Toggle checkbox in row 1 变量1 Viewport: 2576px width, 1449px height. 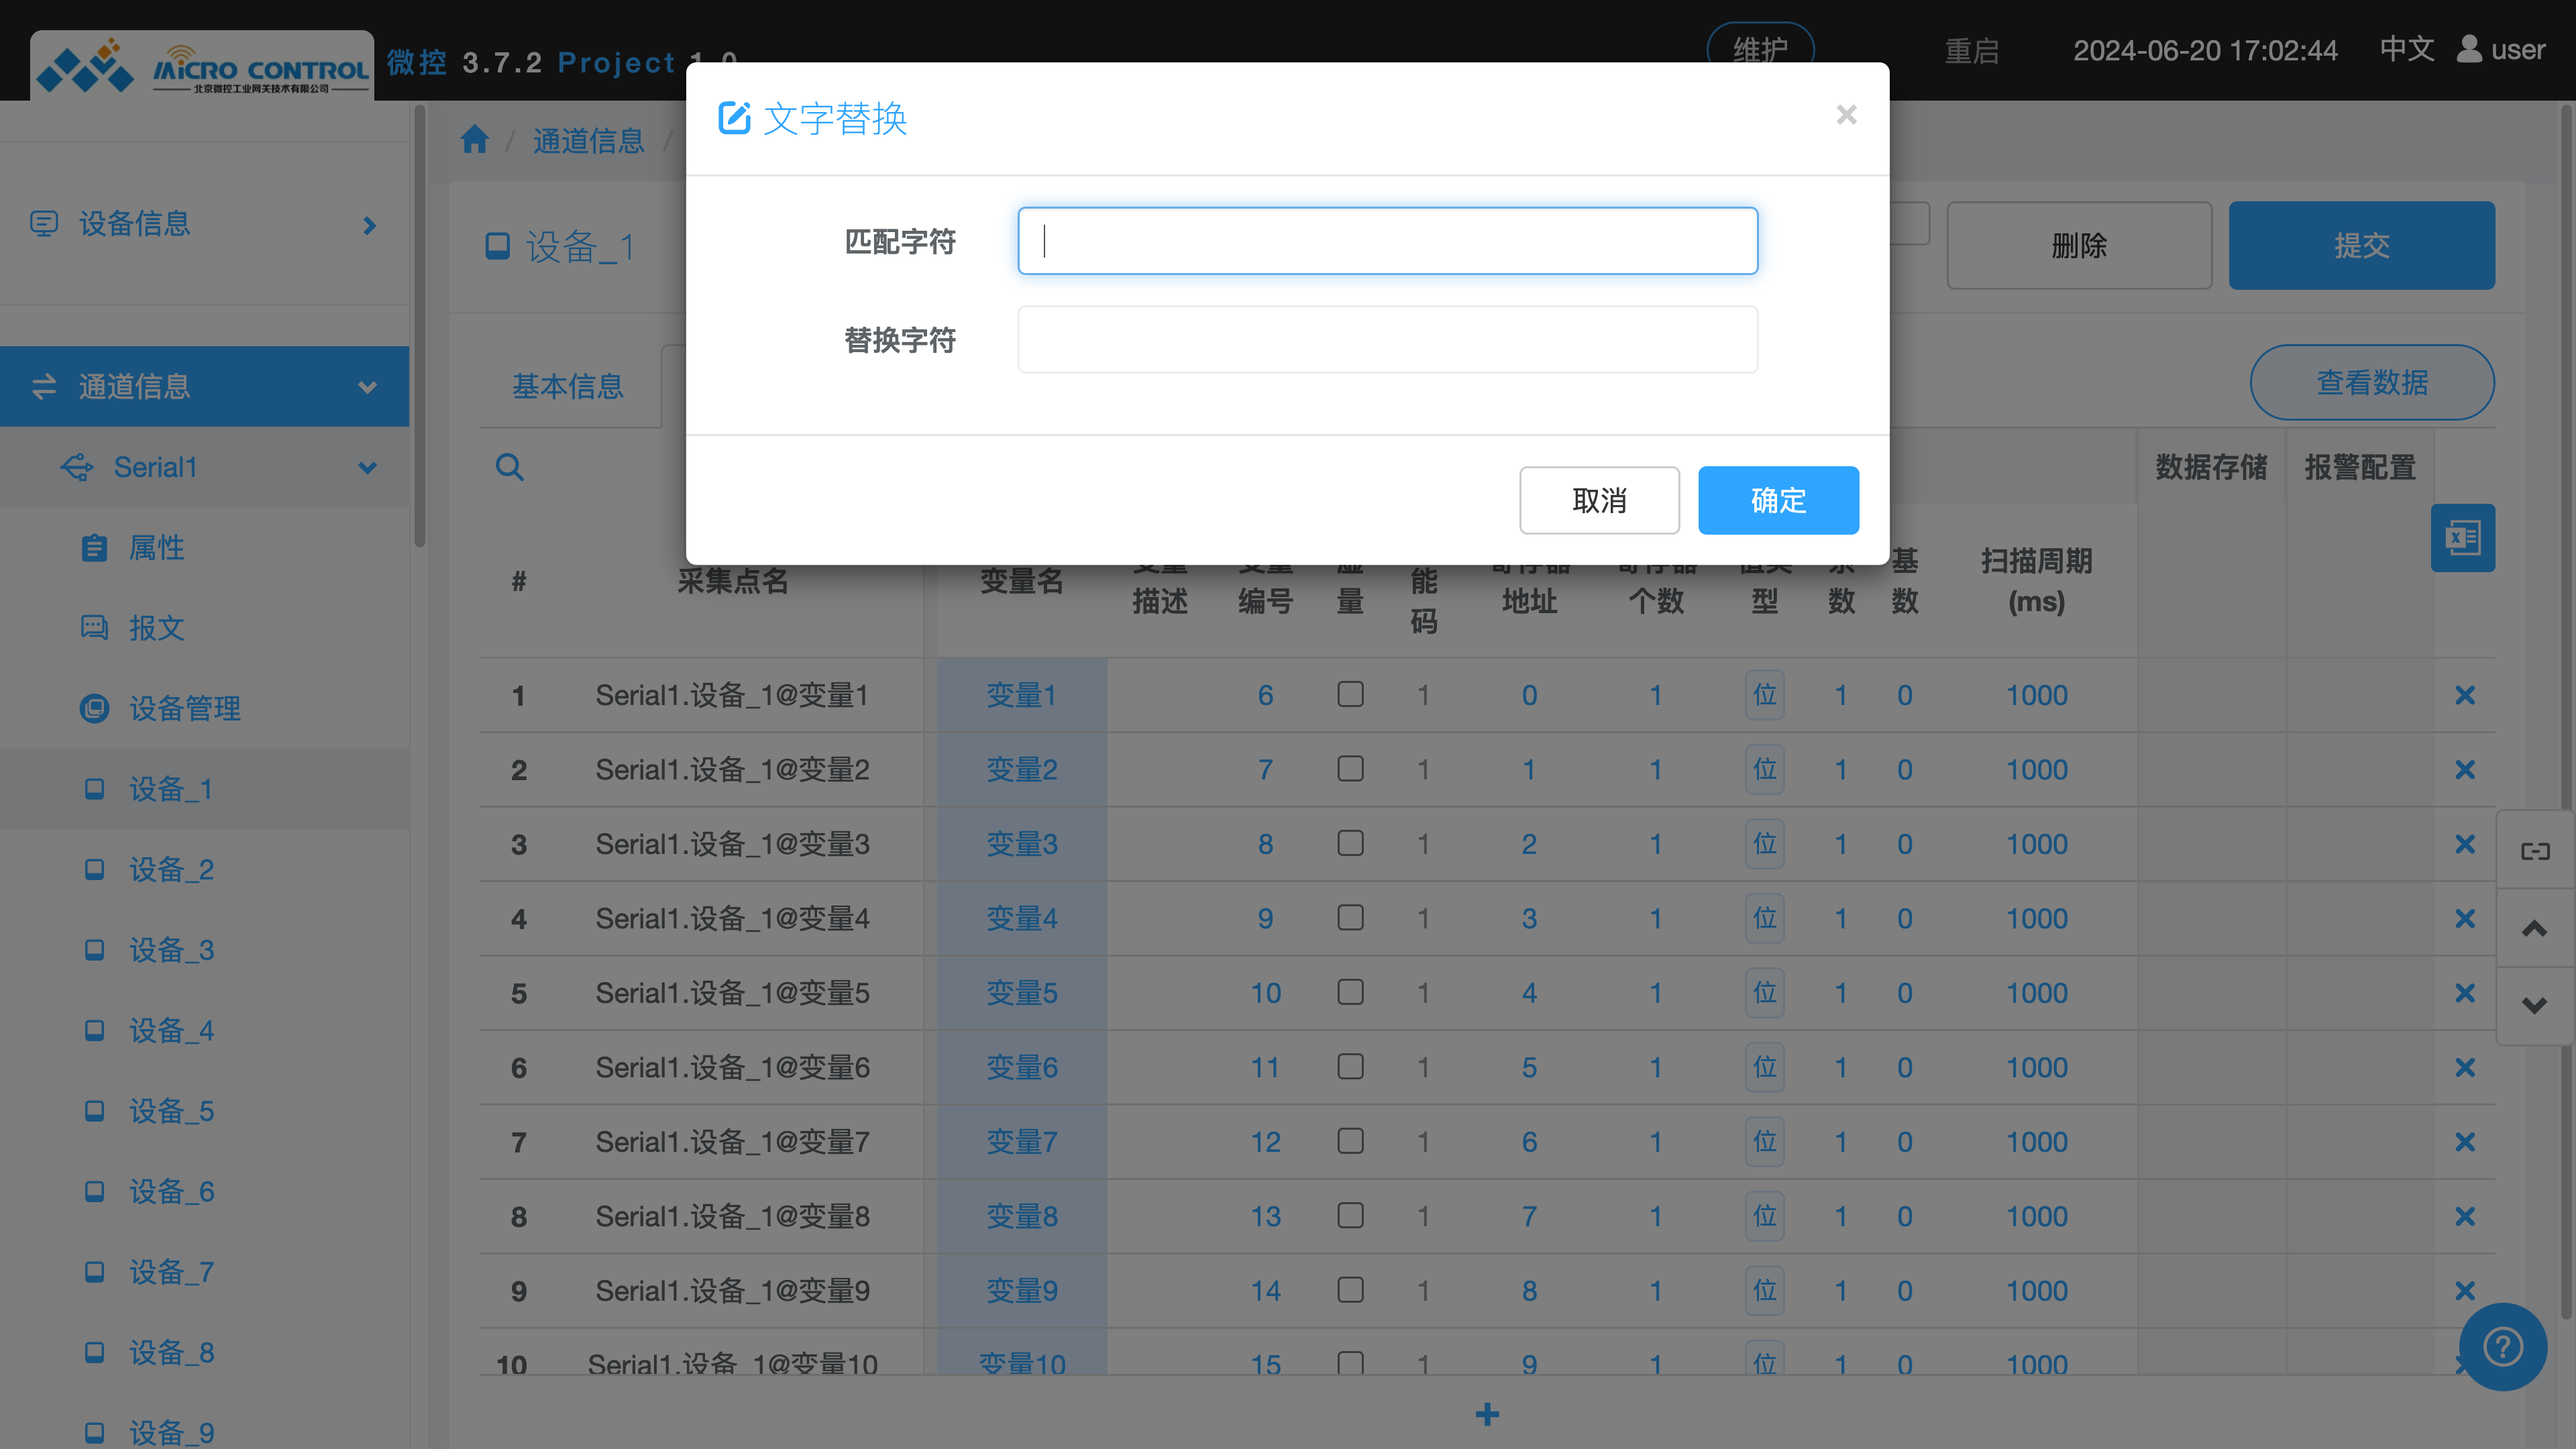pos(1350,694)
